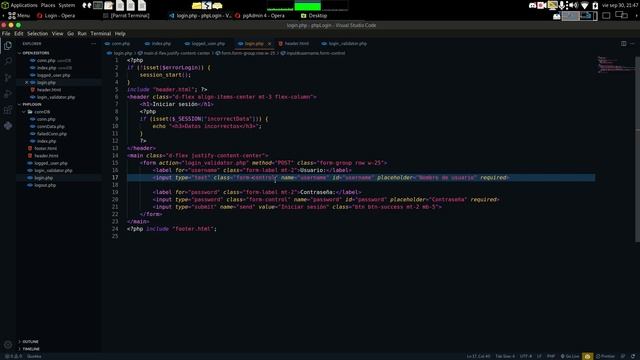
Task: Click the editor minimap preview
Action: coord(616,65)
